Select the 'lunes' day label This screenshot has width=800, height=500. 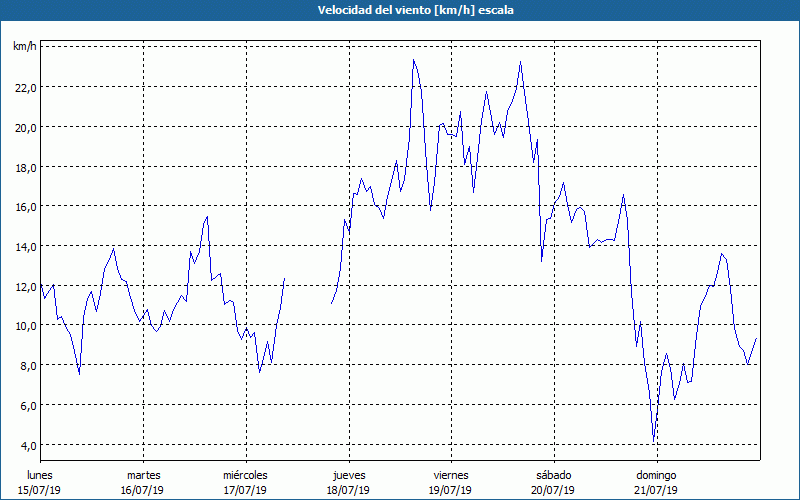coord(40,475)
